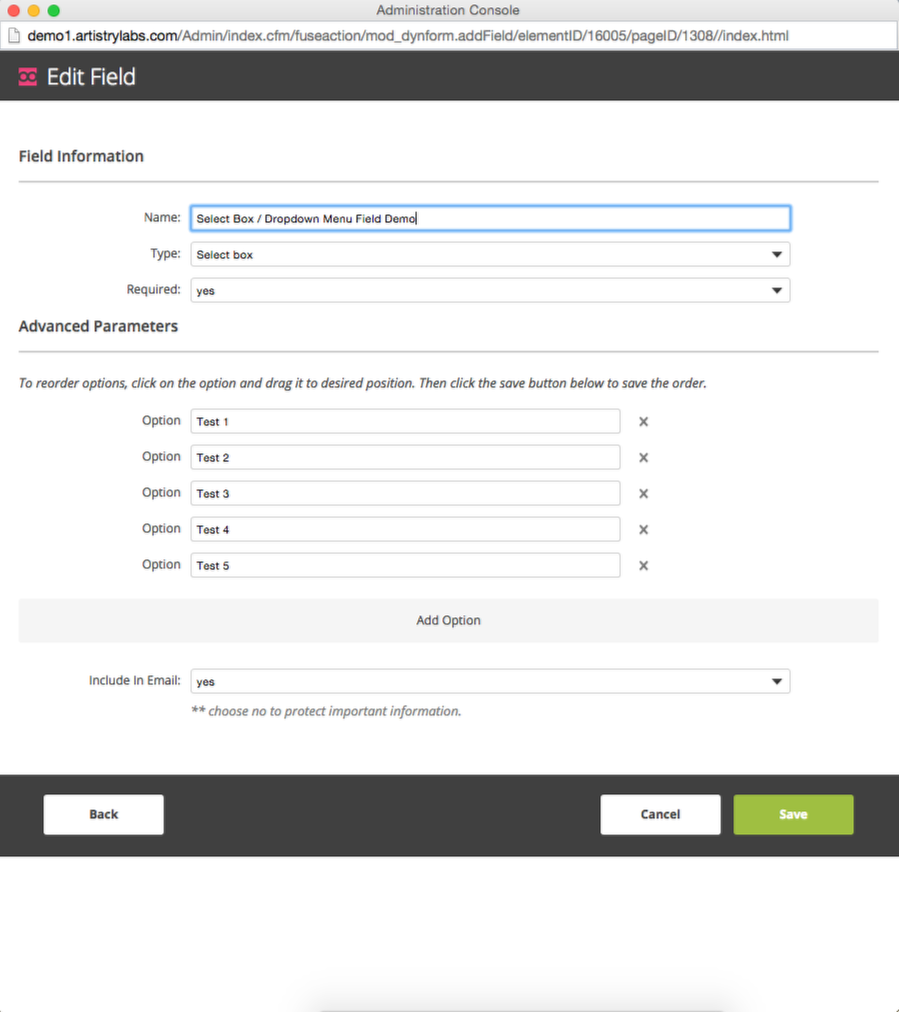Delete the Test 2 option row

pos(643,458)
